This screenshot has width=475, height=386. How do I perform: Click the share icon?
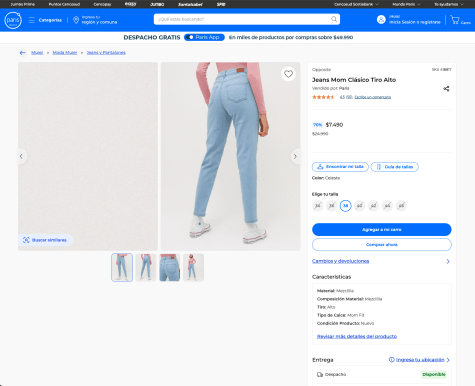coord(446,89)
